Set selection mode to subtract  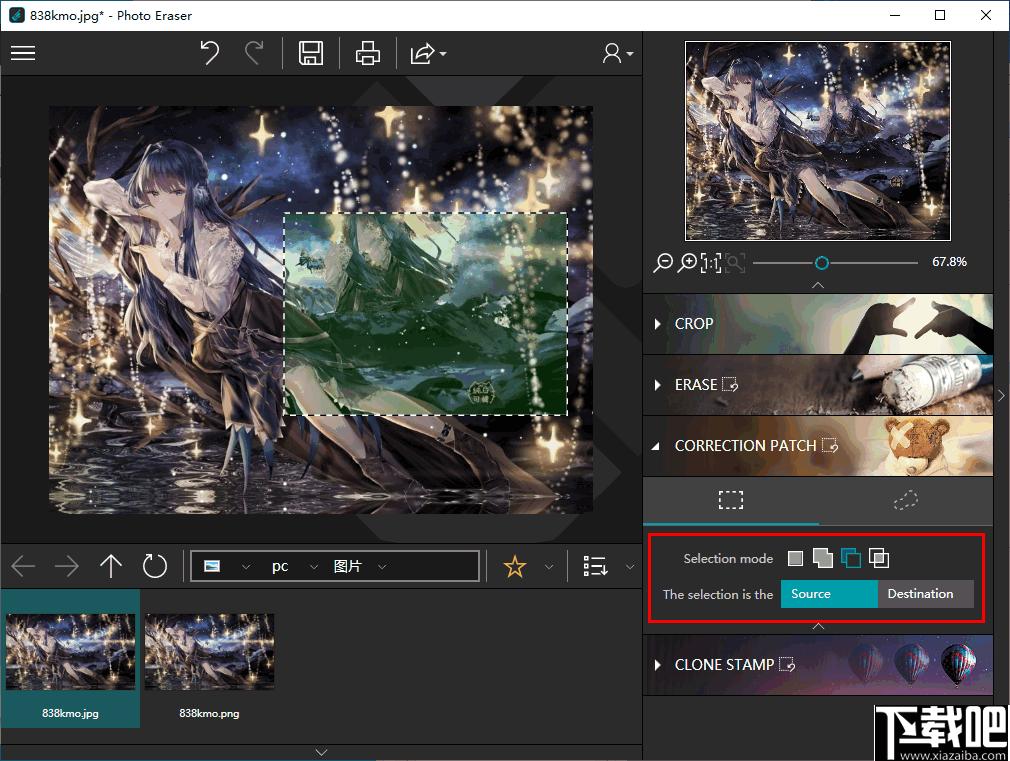pyautogui.click(x=850, y=558)
